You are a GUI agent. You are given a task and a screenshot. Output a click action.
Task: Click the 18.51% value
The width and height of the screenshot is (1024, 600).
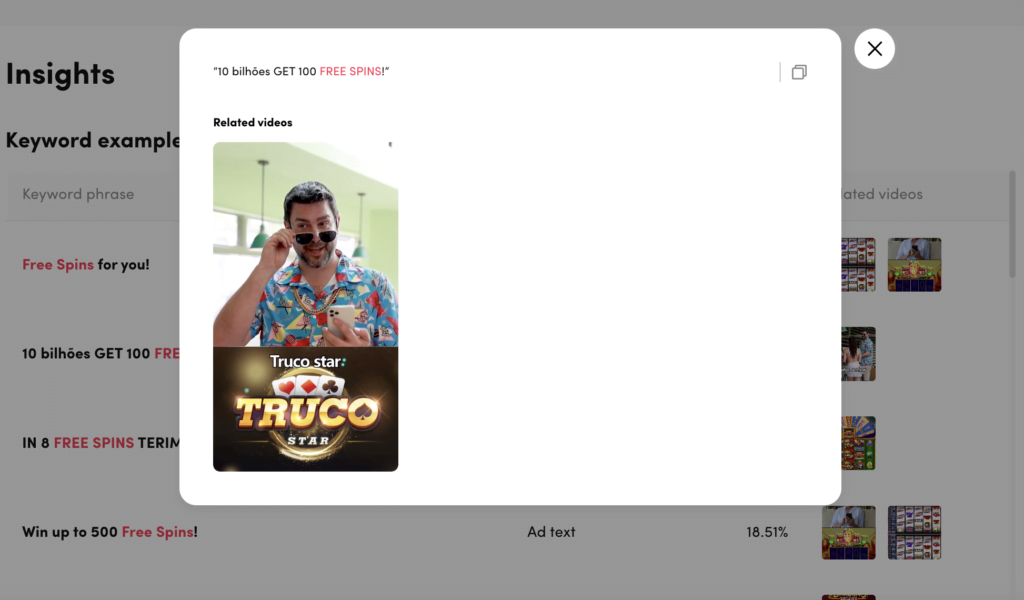coord(767,532)
